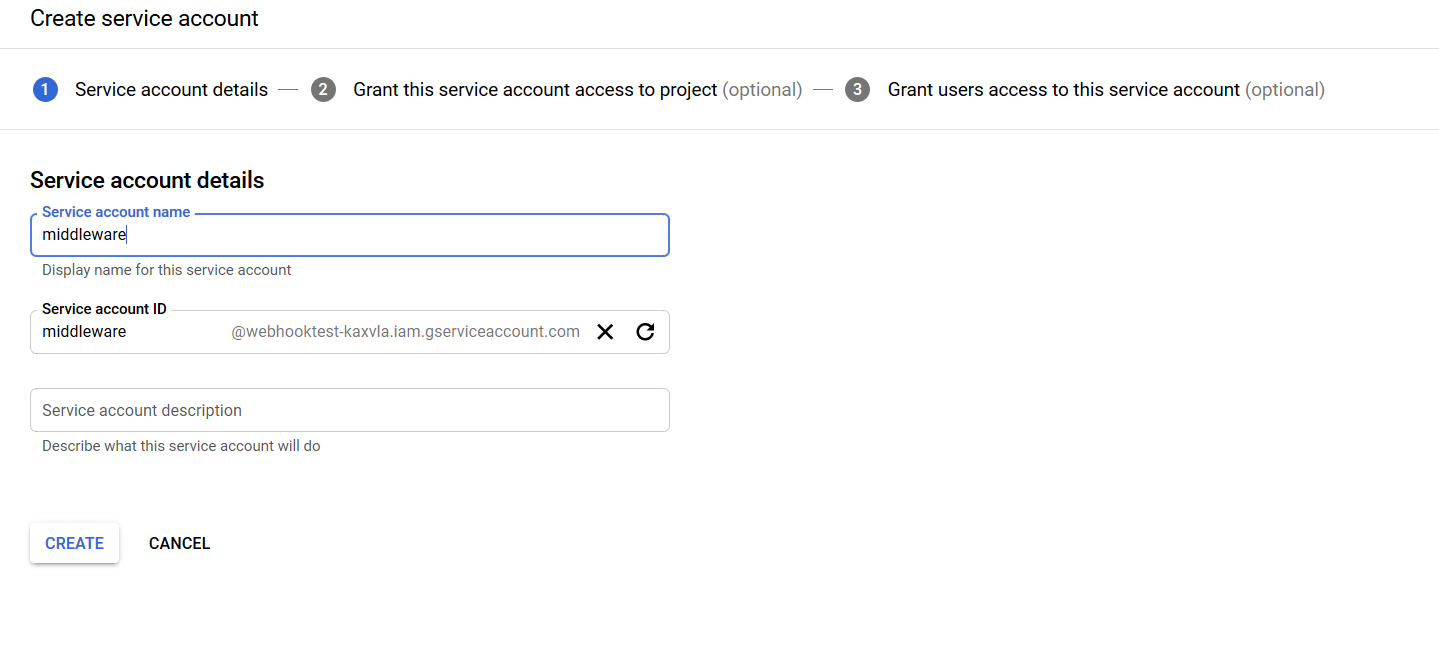Viewport: 1439px width, 658px height.
Task: Select the "Service account details" step label
Action: pyautogui.click(x=171, y=90)
